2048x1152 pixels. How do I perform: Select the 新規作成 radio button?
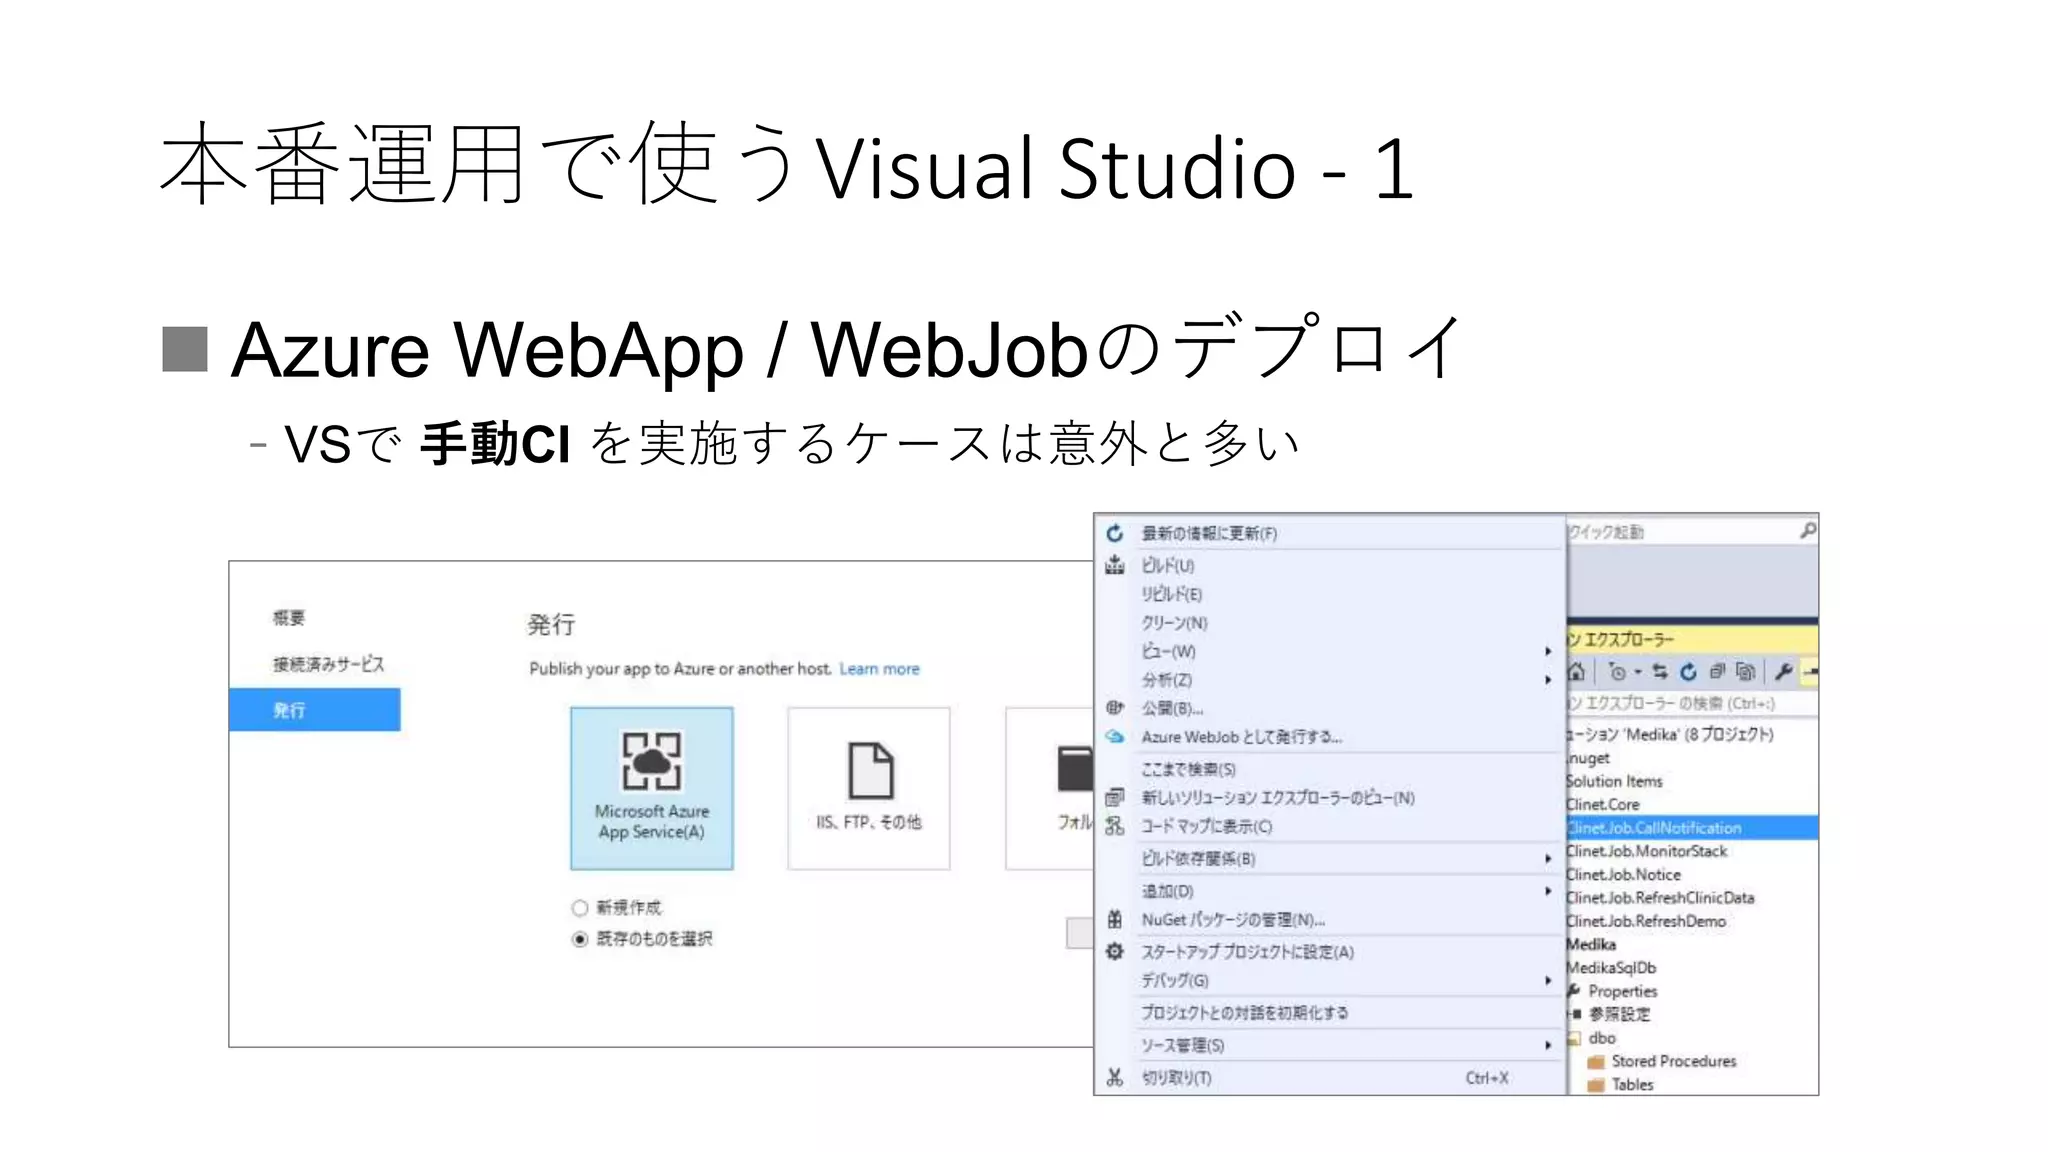coord(579,908)
